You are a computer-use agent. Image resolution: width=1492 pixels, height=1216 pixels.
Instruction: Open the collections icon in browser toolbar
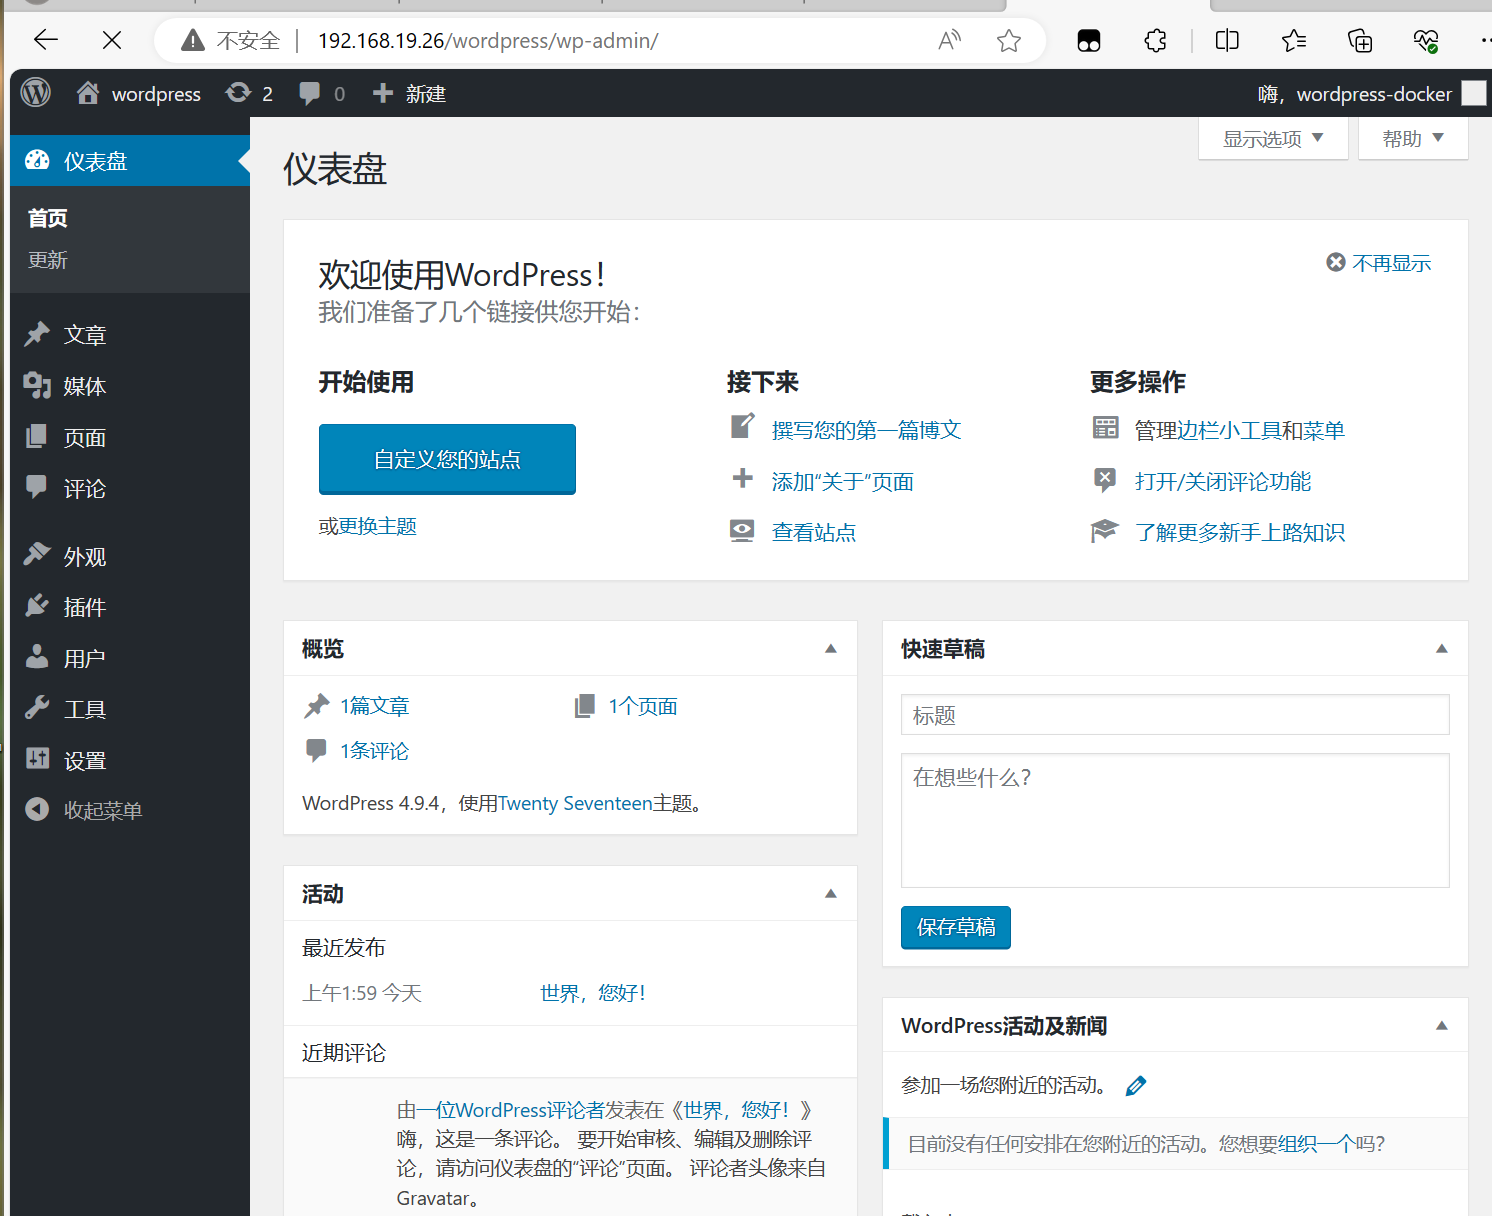click(x=1360, y=40)
